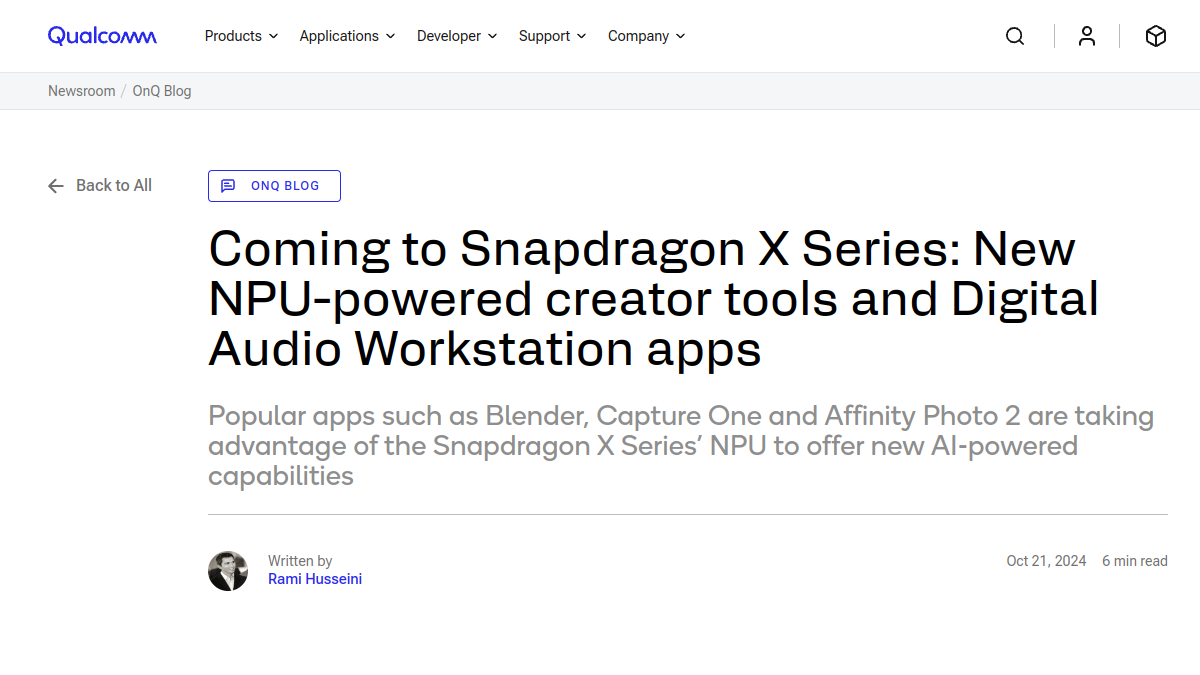Click the cube icon in header
The width and height of the screenshot is (1200, 675).
tap(1156, 36)
